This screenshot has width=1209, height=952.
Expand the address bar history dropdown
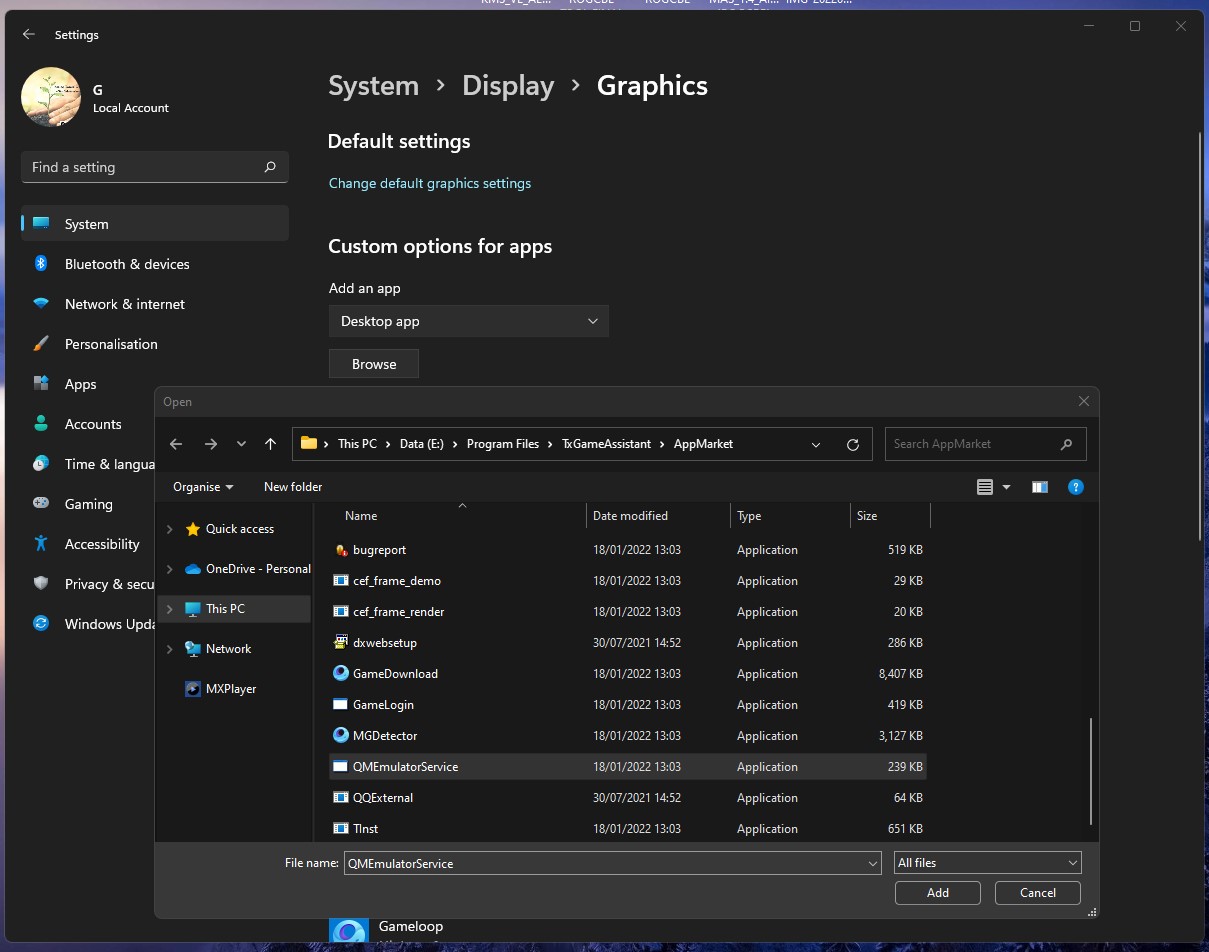(816, 444)
